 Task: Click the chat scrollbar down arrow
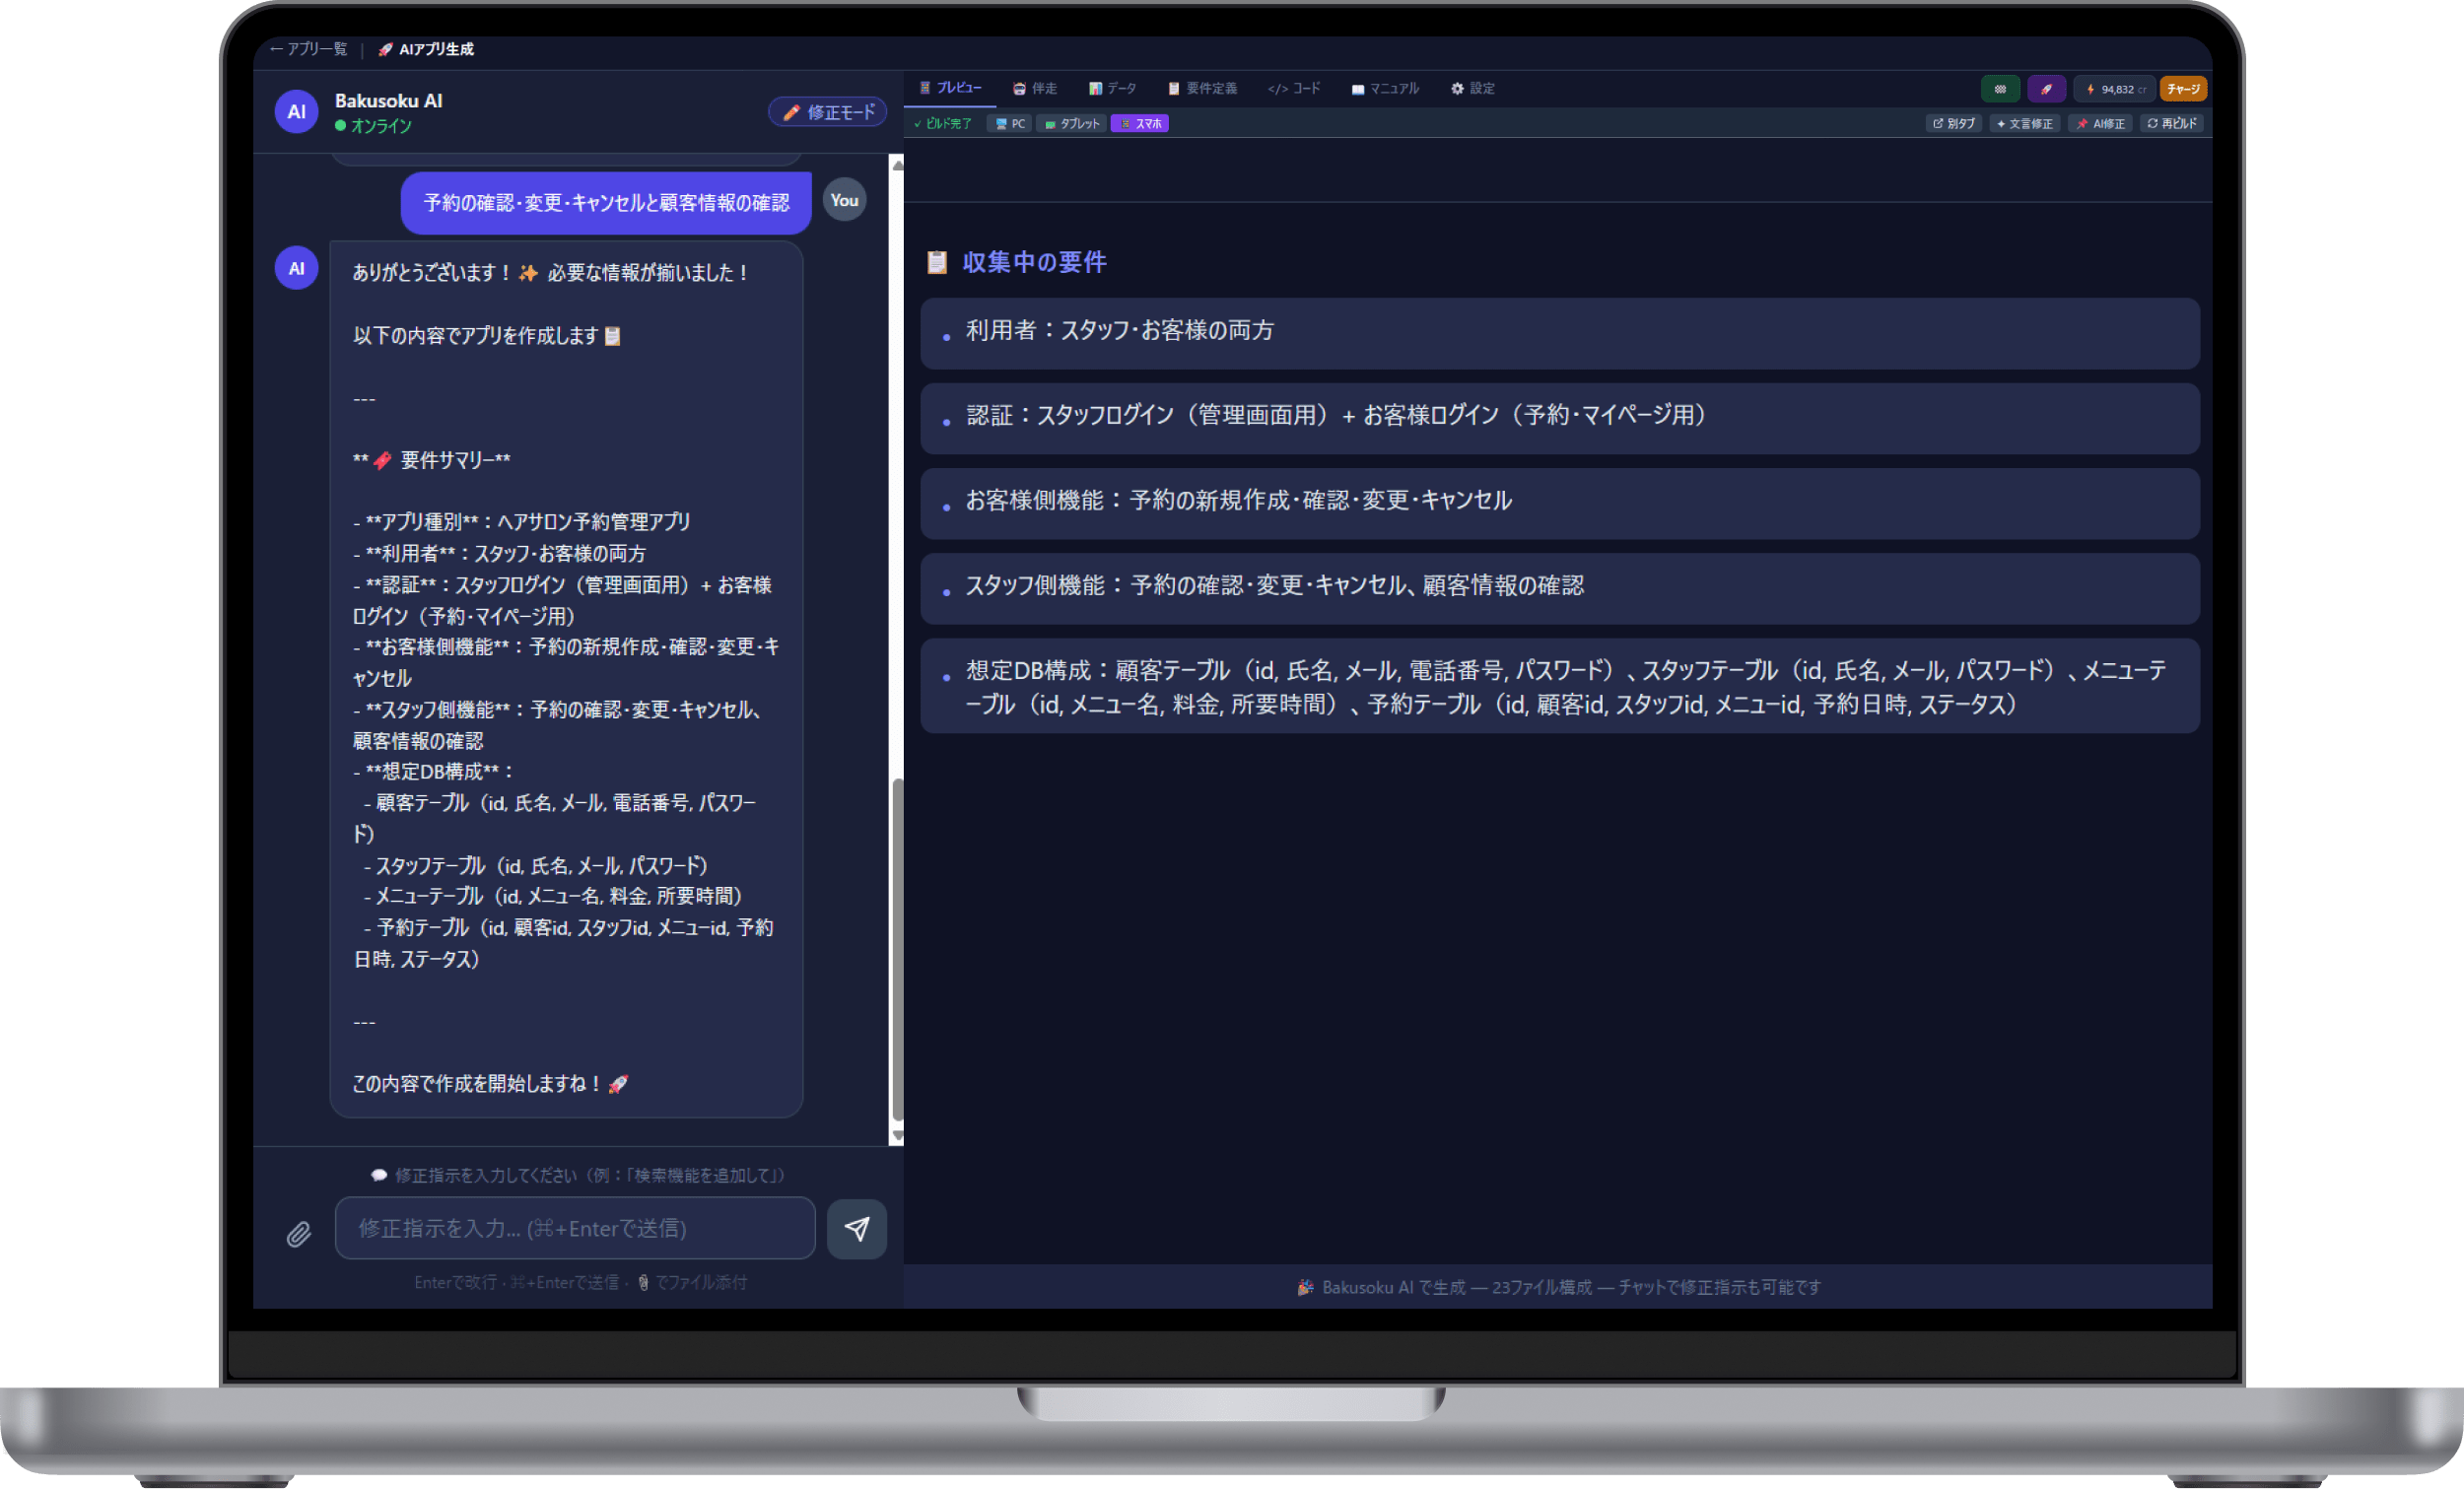point(897,1136)
